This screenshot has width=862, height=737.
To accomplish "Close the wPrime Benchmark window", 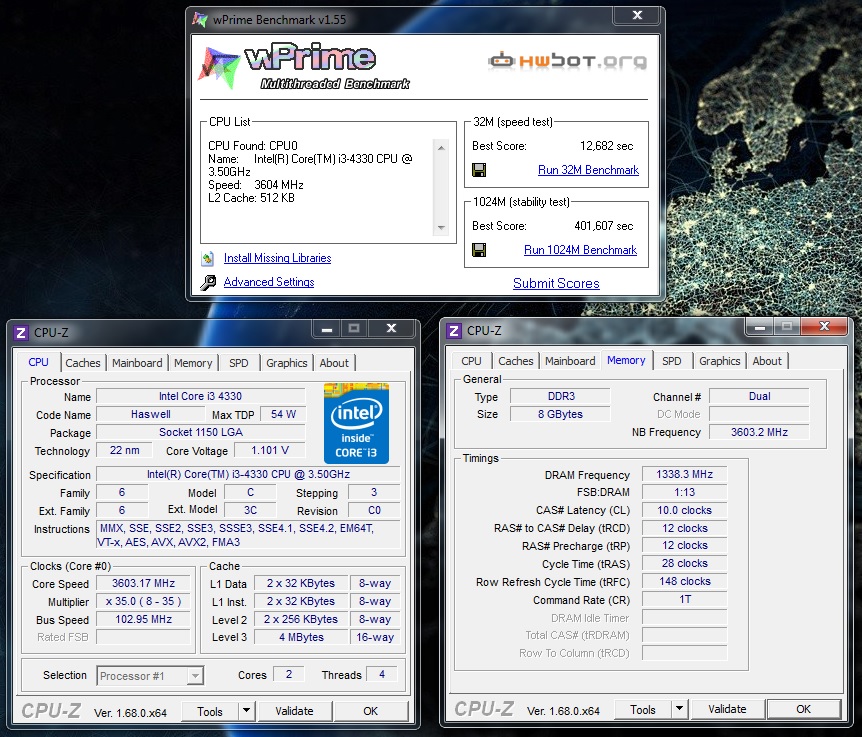I will pyautogui.click(x=637, y=15).
